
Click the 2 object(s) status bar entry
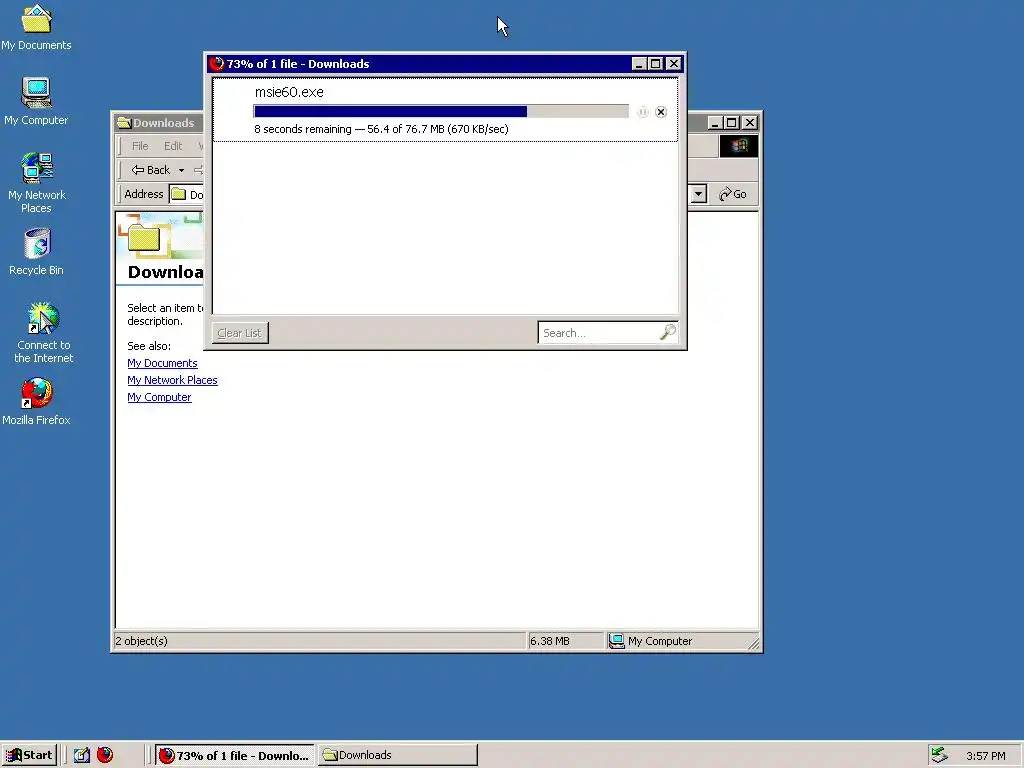click(x=319, y=641)
